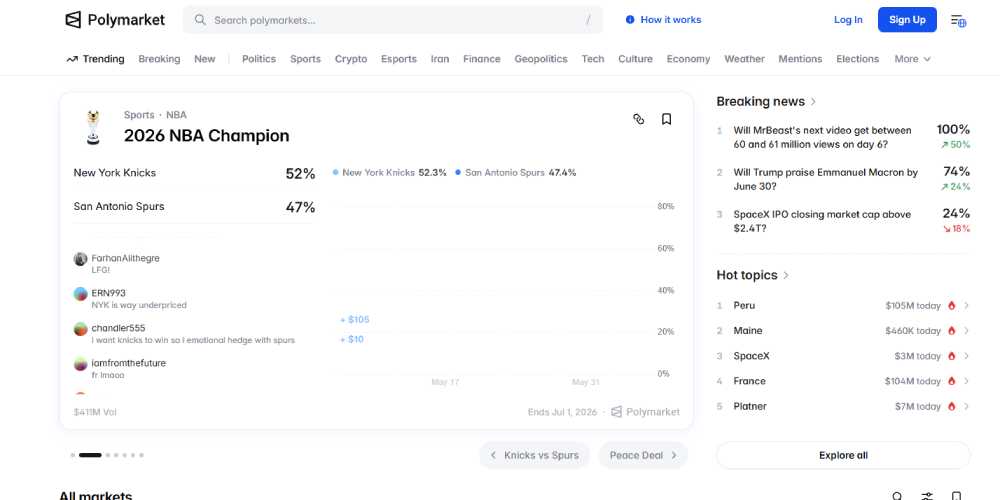Click the chevron on the Peru row
The width and height of the screenshot is (1000, 500).
click(x=966, y=305)
